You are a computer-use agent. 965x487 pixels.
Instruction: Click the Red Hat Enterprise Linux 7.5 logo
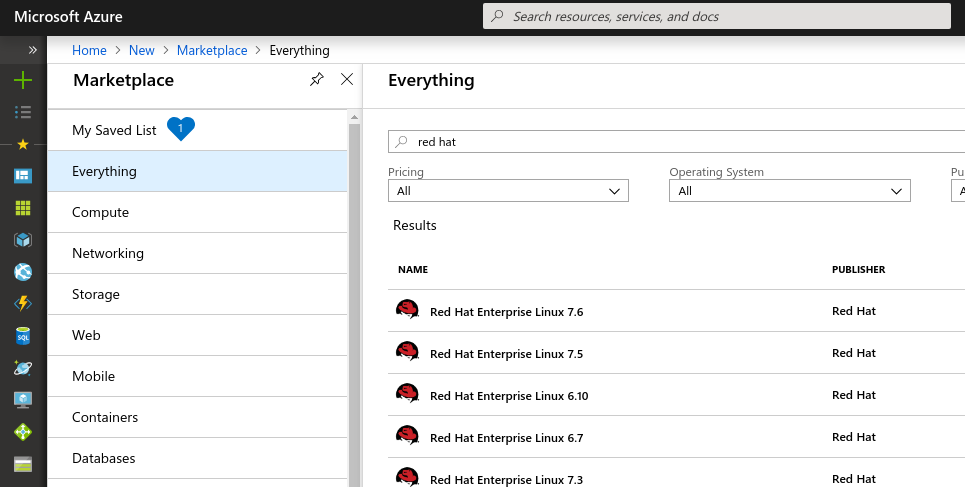coord(407,352)
